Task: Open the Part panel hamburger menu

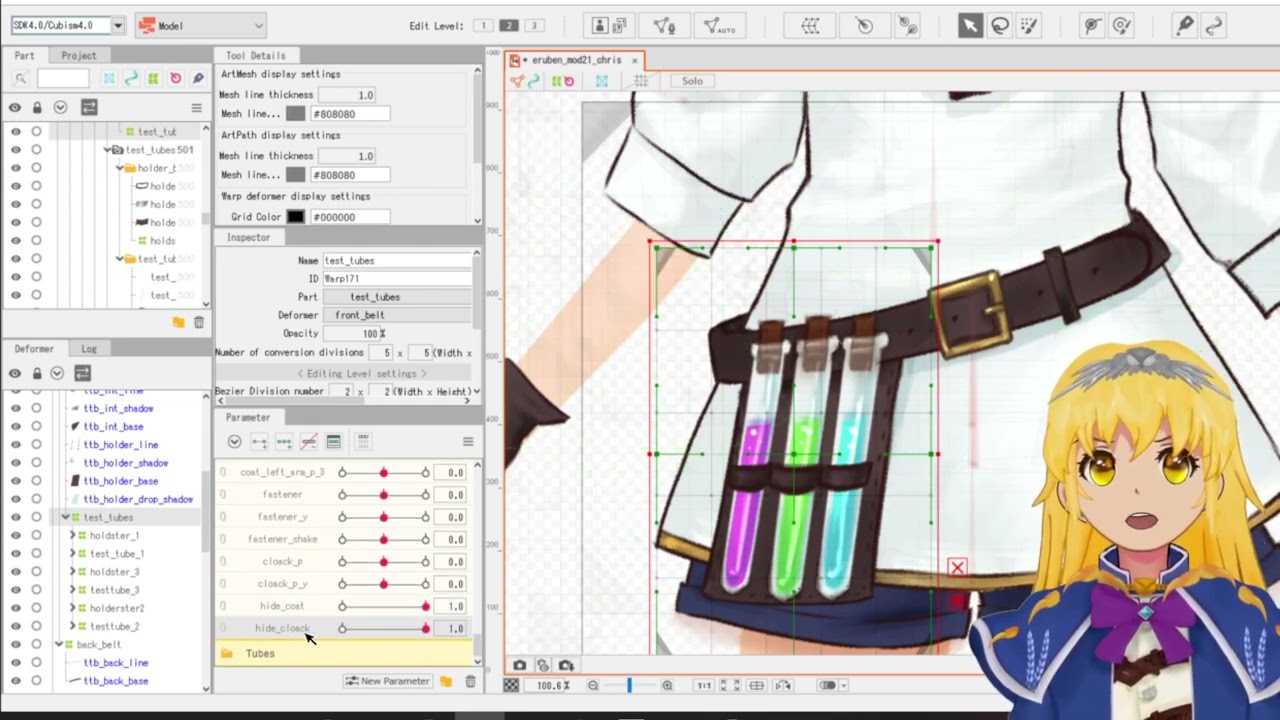Action: pyautogui.click(x=196, y=107)
